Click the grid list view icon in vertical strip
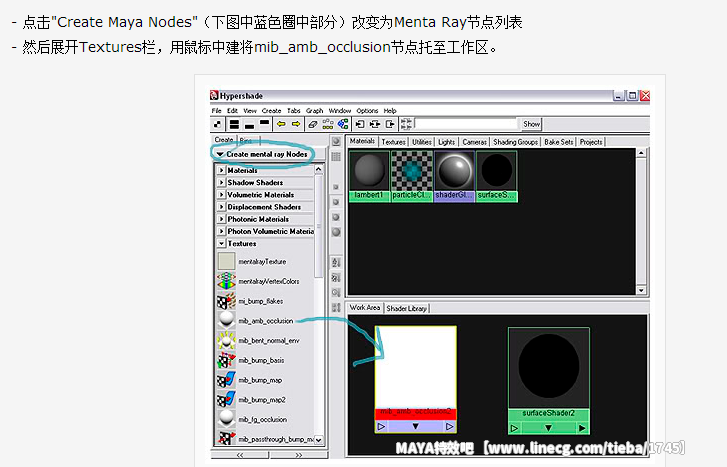 click(336, 157)
